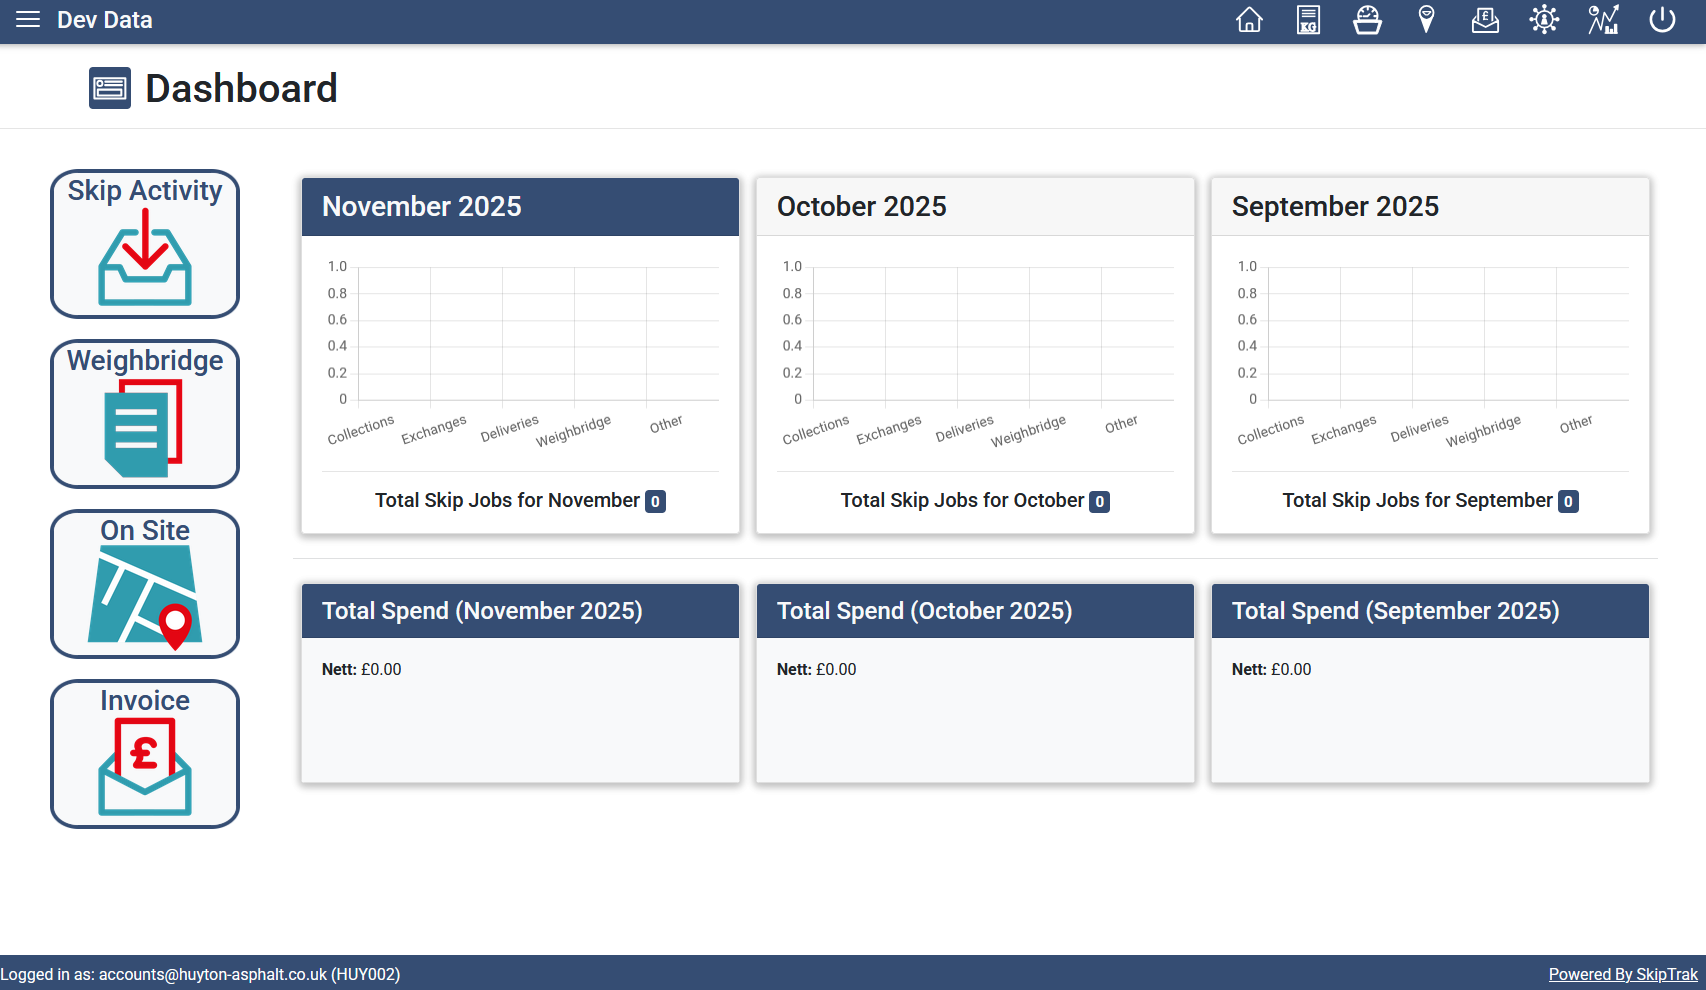
Task: Open the Skip Activity tile
Action: click(145, 244)
